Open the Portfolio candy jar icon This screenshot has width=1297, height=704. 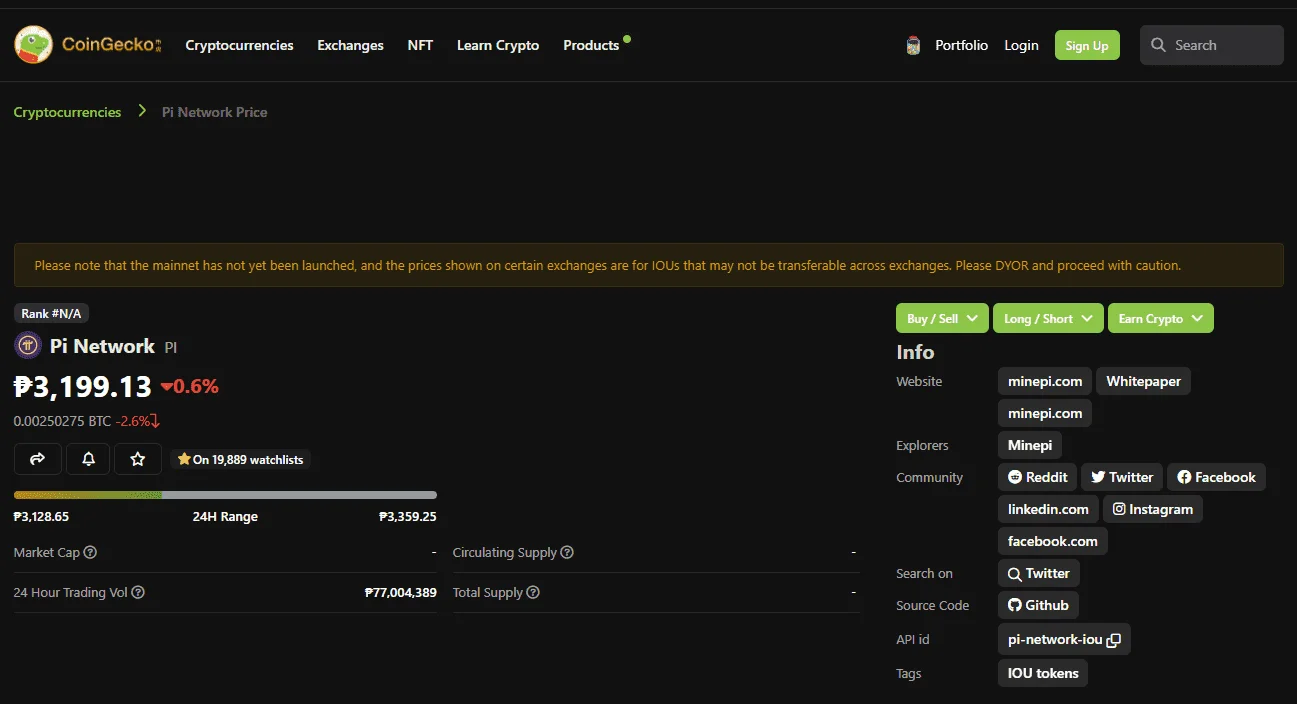(913, 45)
